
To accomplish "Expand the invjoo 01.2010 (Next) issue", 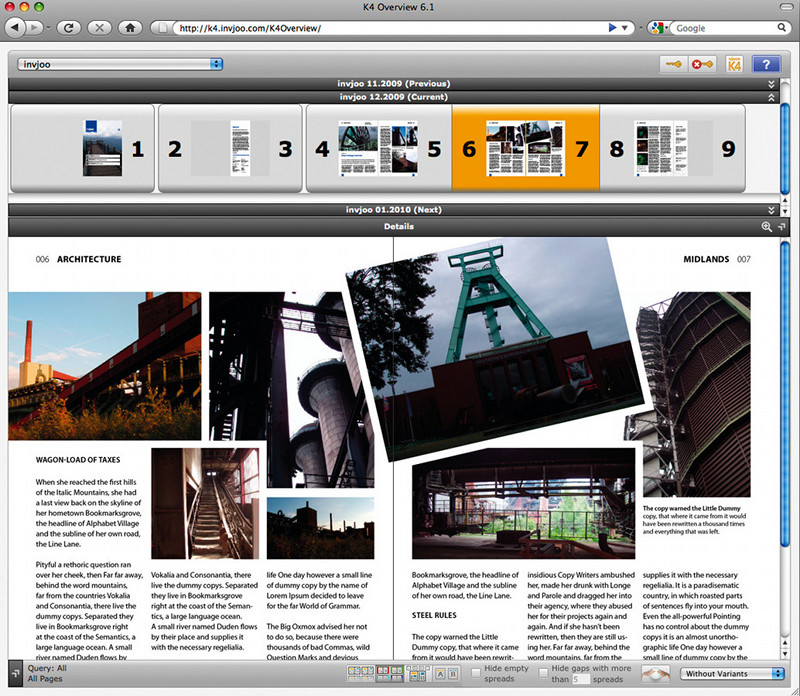I will pyautogui.click(x=771, y=210).
